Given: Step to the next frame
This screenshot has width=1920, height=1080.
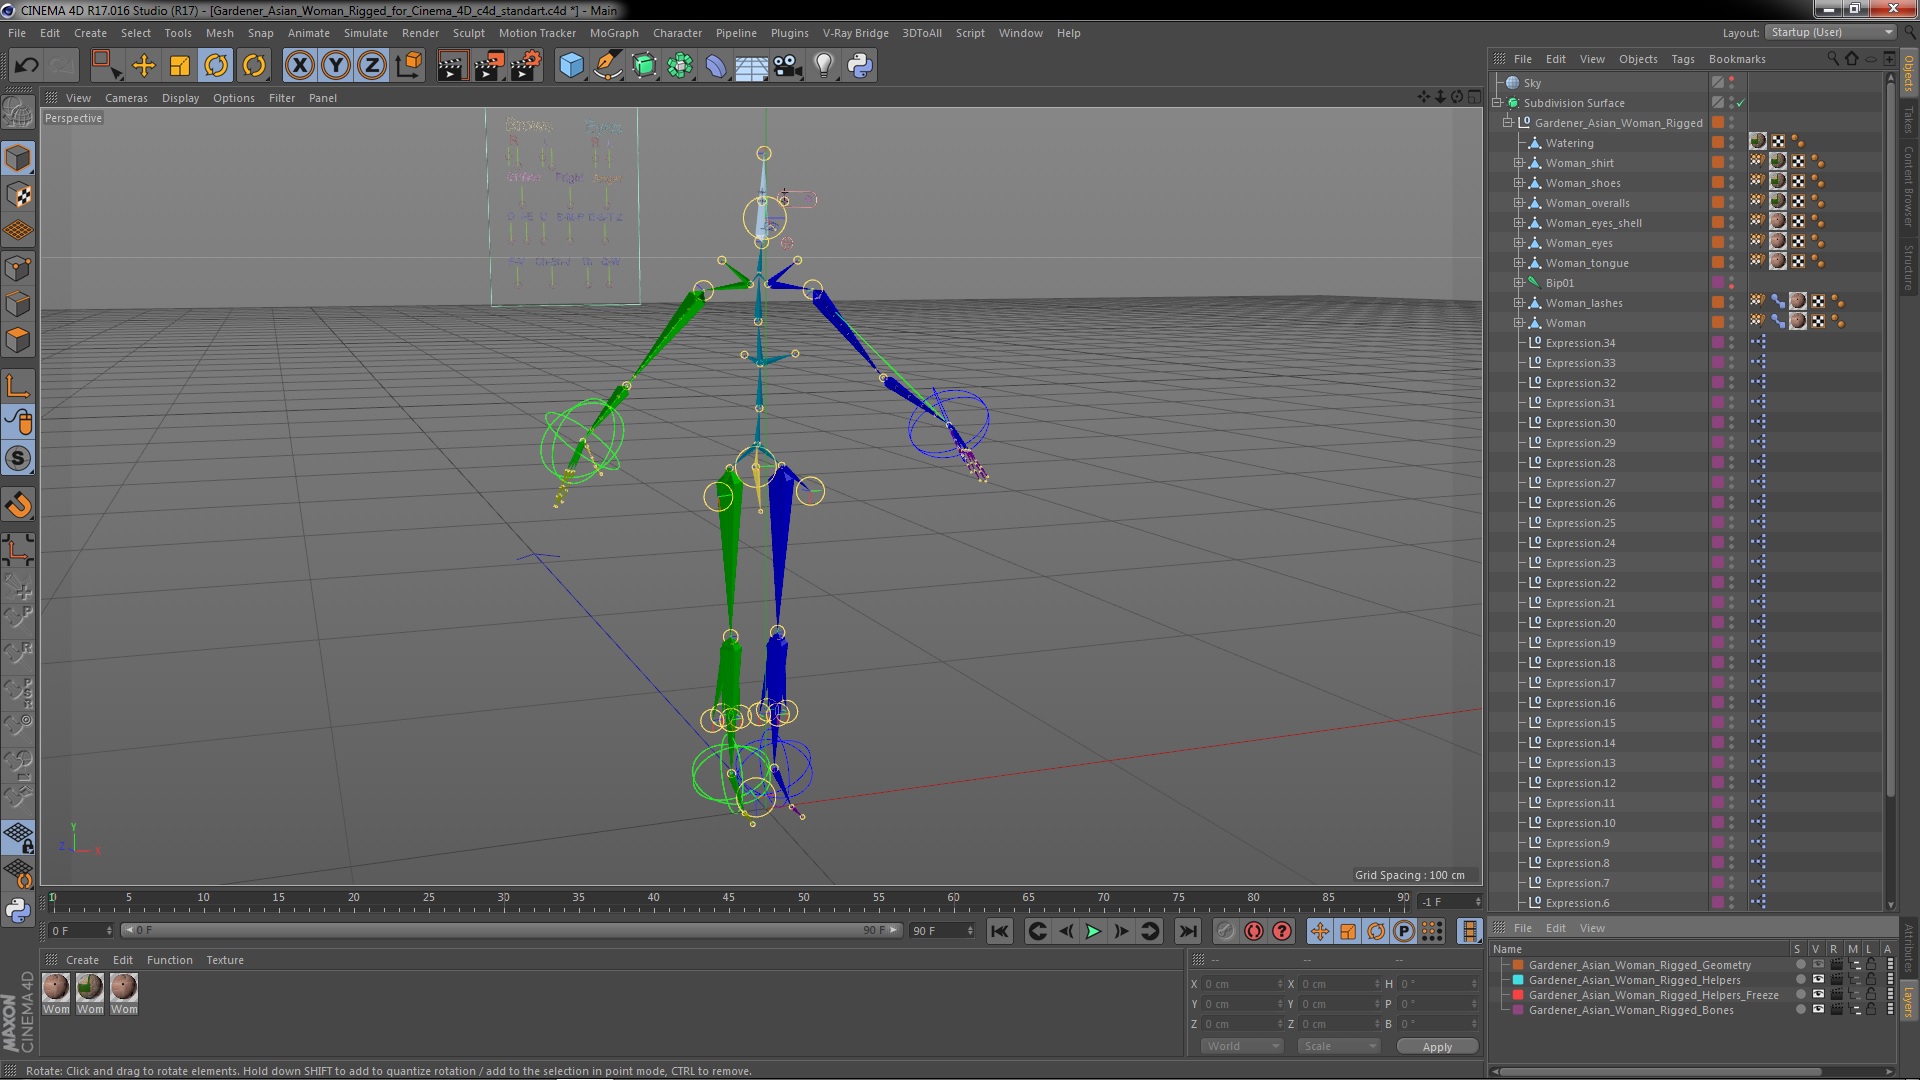Looking at the screenshot, I should 1121,931.
